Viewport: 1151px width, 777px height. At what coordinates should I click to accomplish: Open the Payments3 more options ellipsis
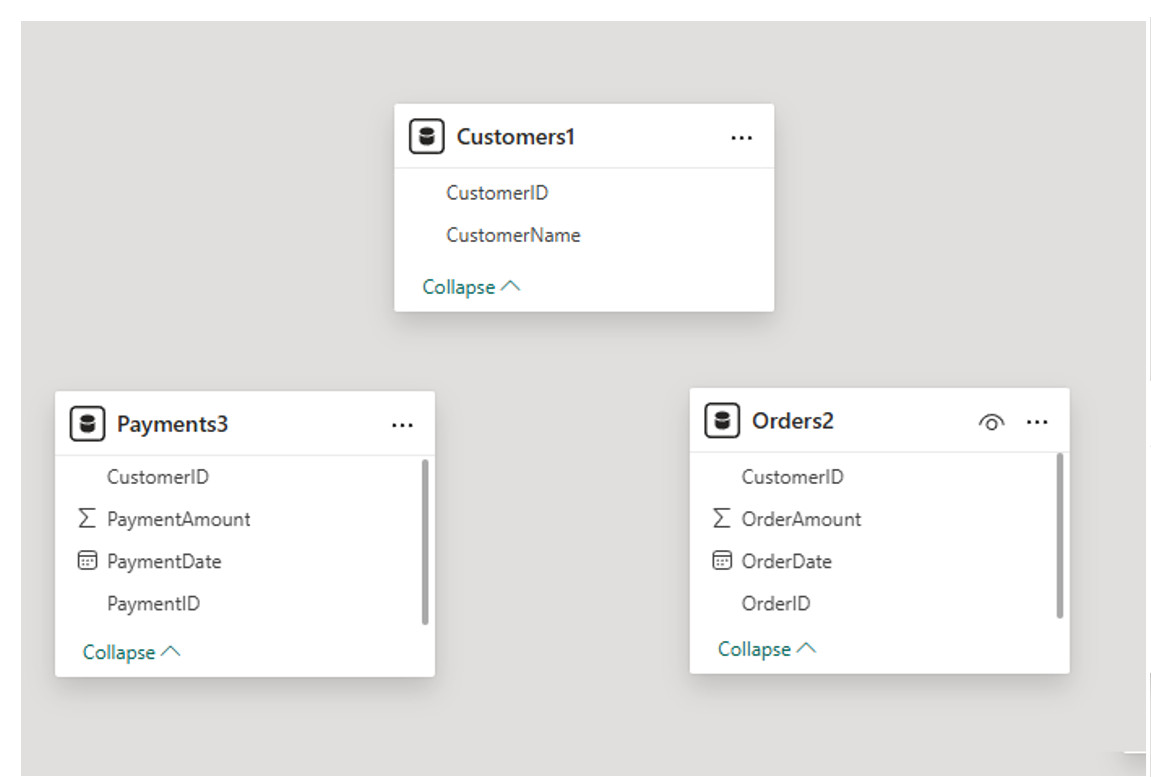coord(402,425)
